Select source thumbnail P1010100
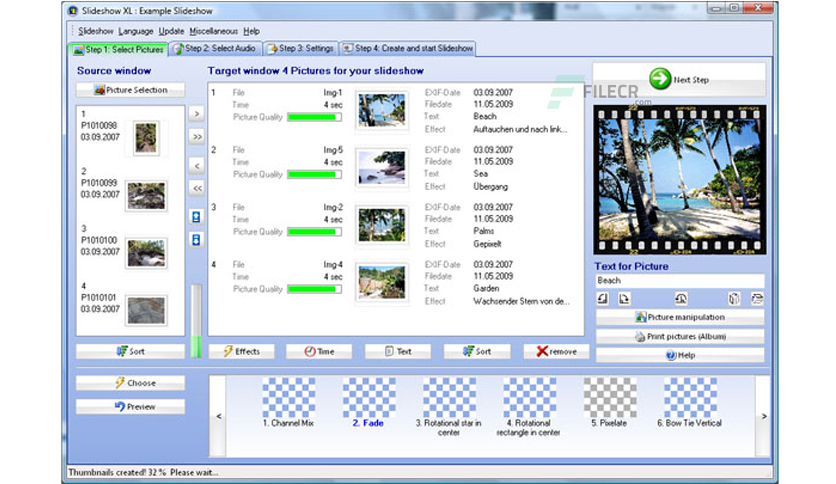This screenshot has width=836, height=484. click(x=146, y=253)
